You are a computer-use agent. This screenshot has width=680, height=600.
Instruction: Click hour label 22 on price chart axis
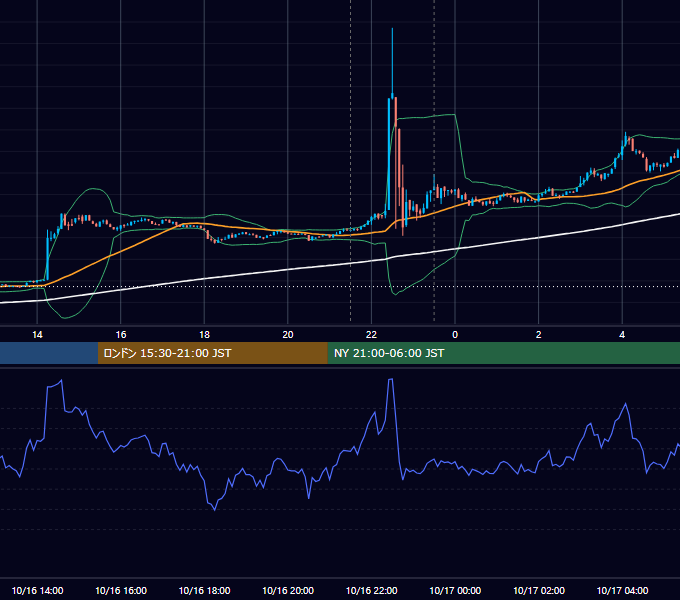(371, 335)
